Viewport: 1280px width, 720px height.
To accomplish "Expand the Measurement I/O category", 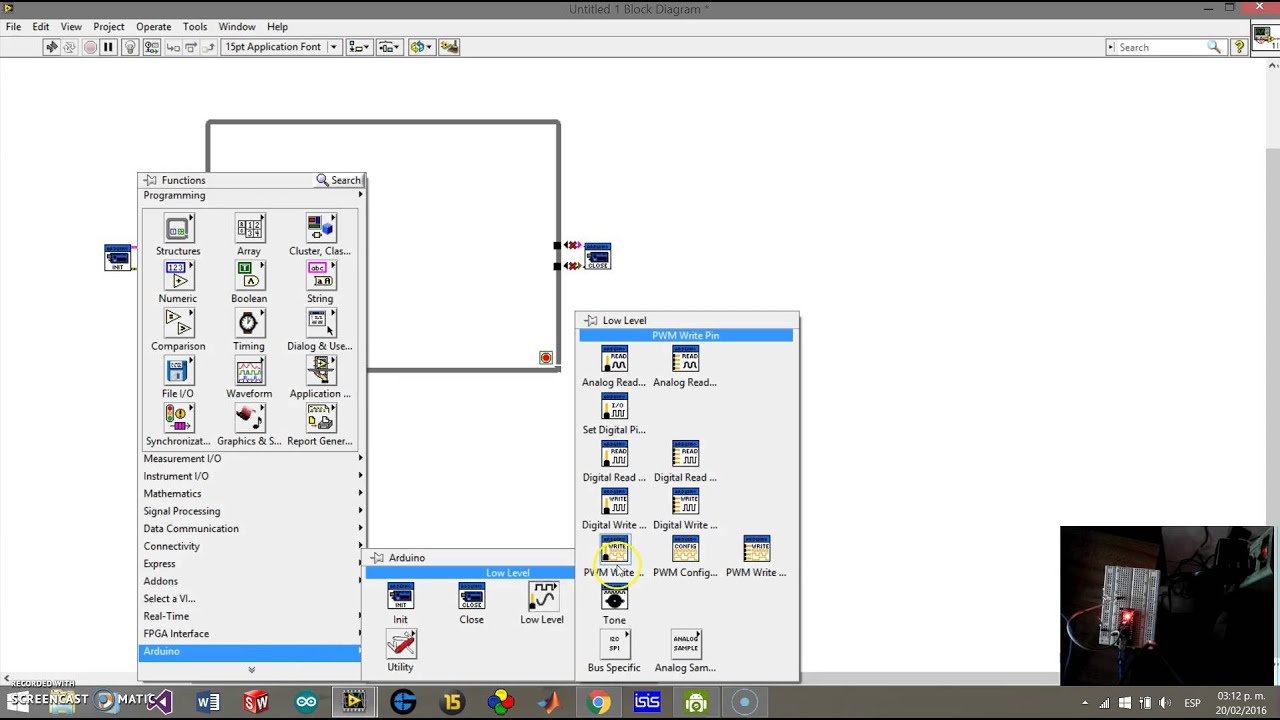I will tap(252, 458).
